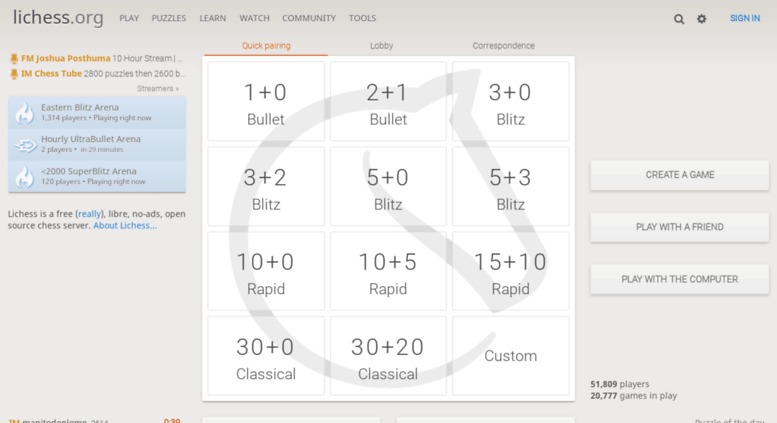Open the TOOLS menu
Image resolution: width=777 pixels, height=423 pixels.
[x=362, y=18]
